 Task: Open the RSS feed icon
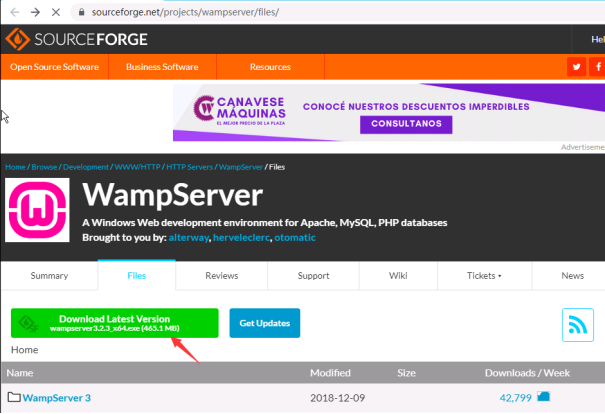click(x=578, y=325)
